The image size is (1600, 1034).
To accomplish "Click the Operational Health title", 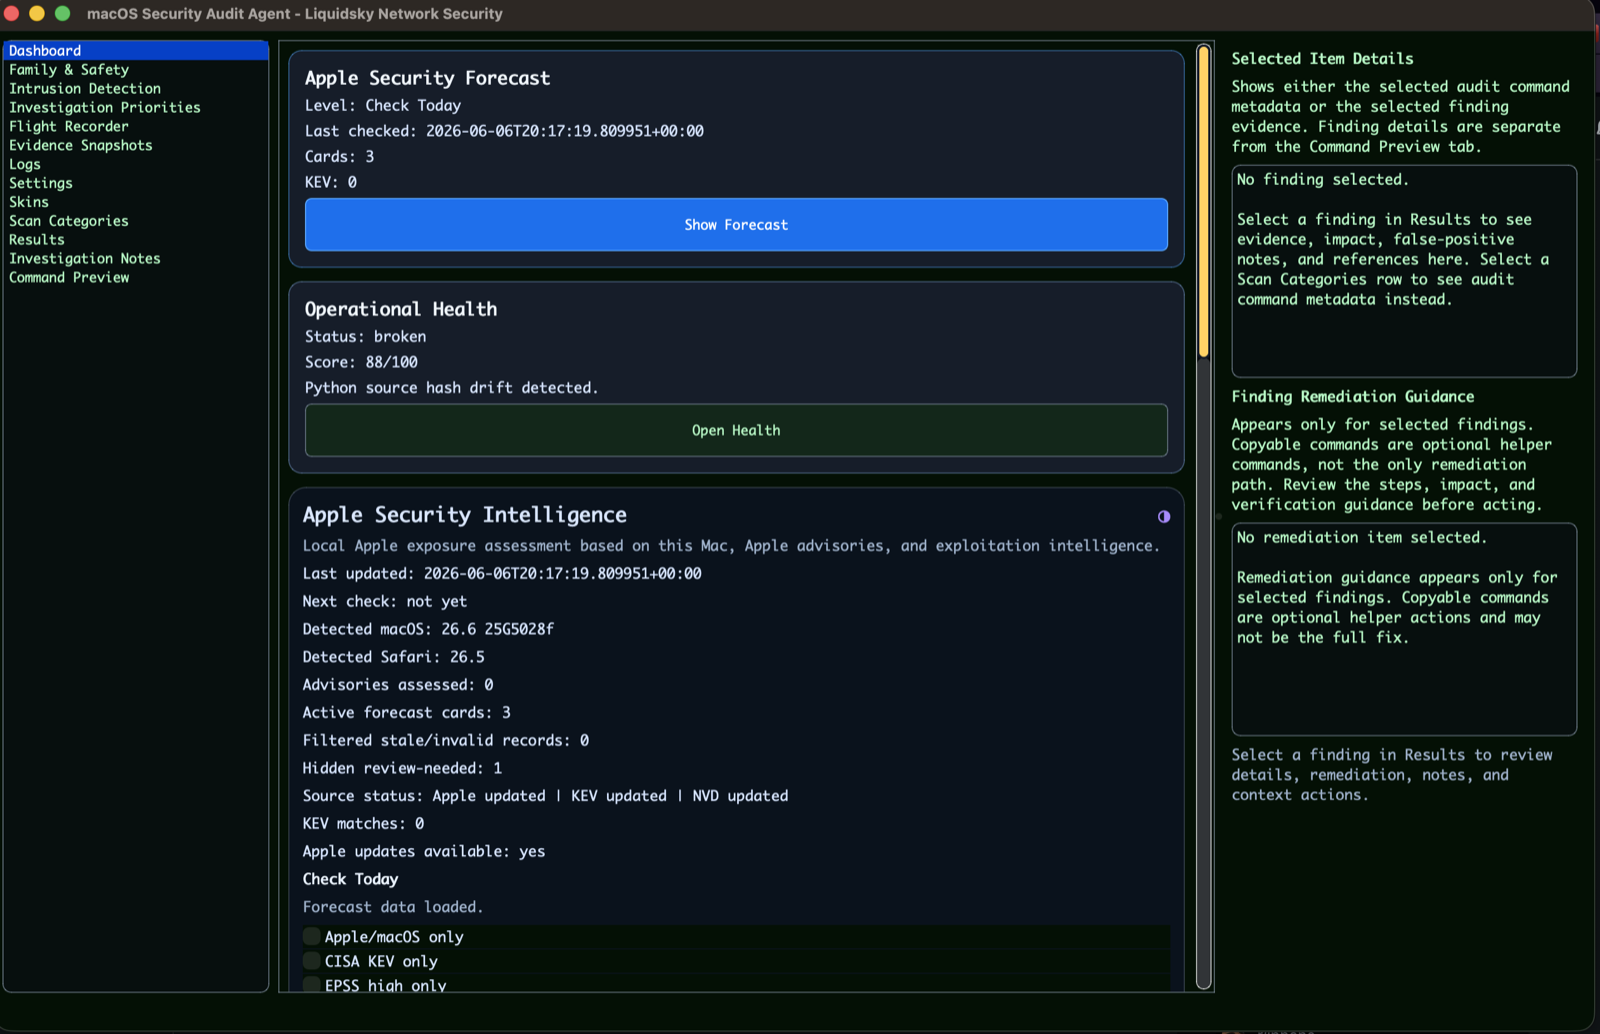I will [401, 309].
